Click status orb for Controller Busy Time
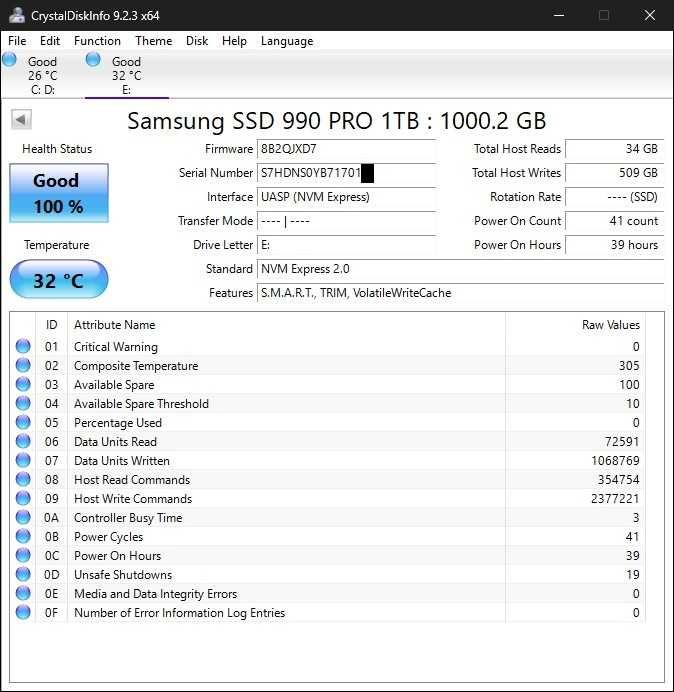The width and height of the screenshot is (674, 692). point(23,517)
